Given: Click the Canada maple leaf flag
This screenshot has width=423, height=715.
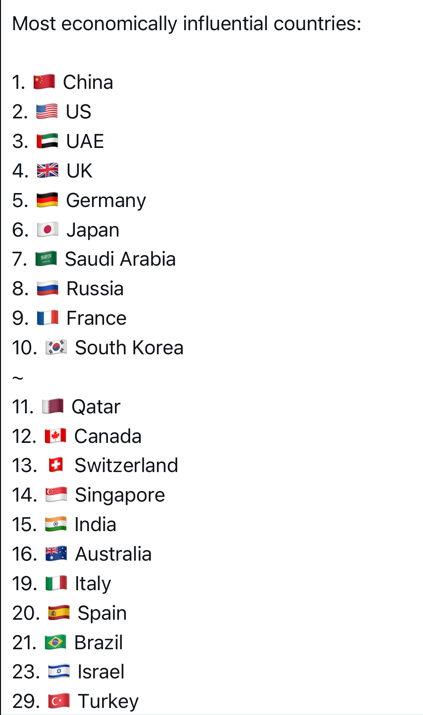Looking at the screenshot, I should click(56, 436).
